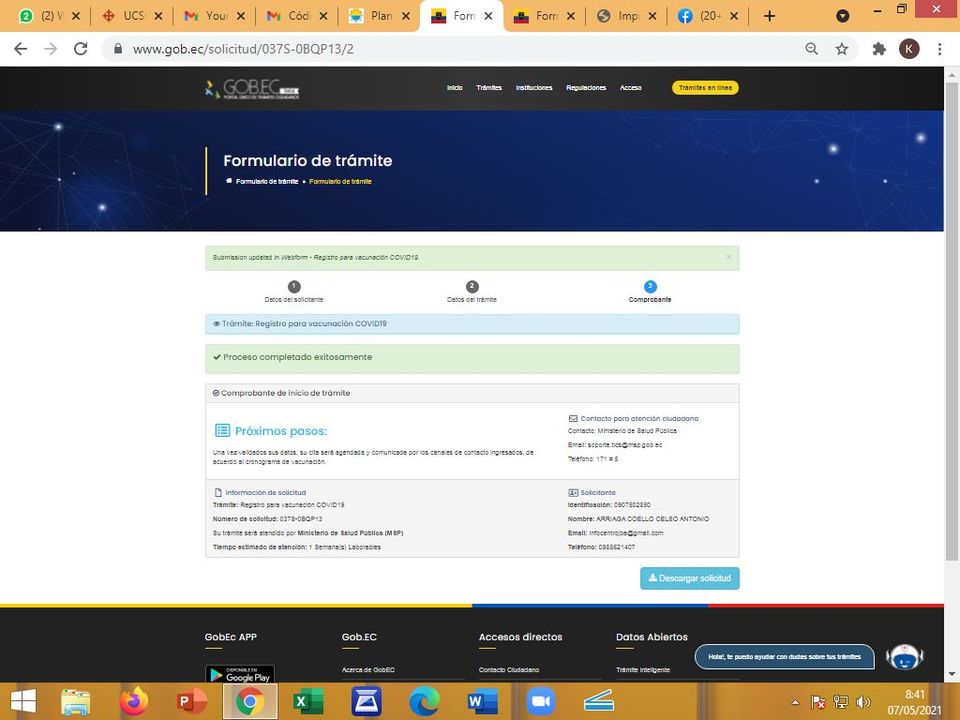
Task: Dismiss the green submission updated alert
Action: tap(728, 257)
